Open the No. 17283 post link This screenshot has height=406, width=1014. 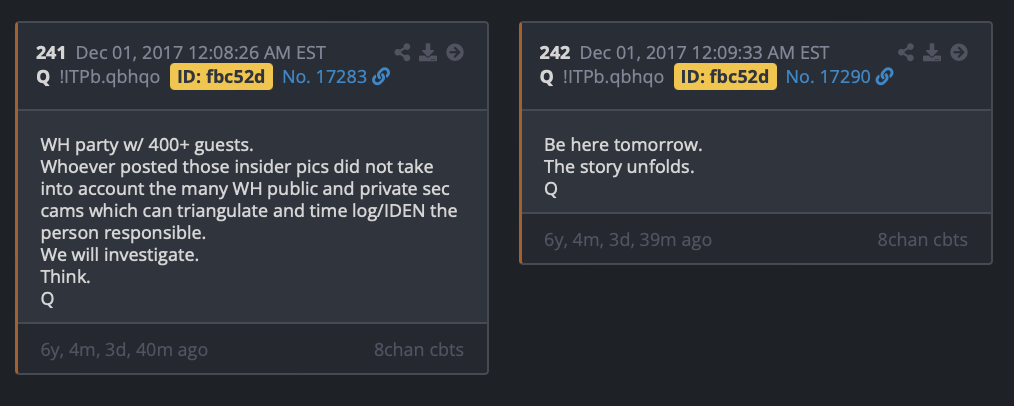click(x=324, y=77)
